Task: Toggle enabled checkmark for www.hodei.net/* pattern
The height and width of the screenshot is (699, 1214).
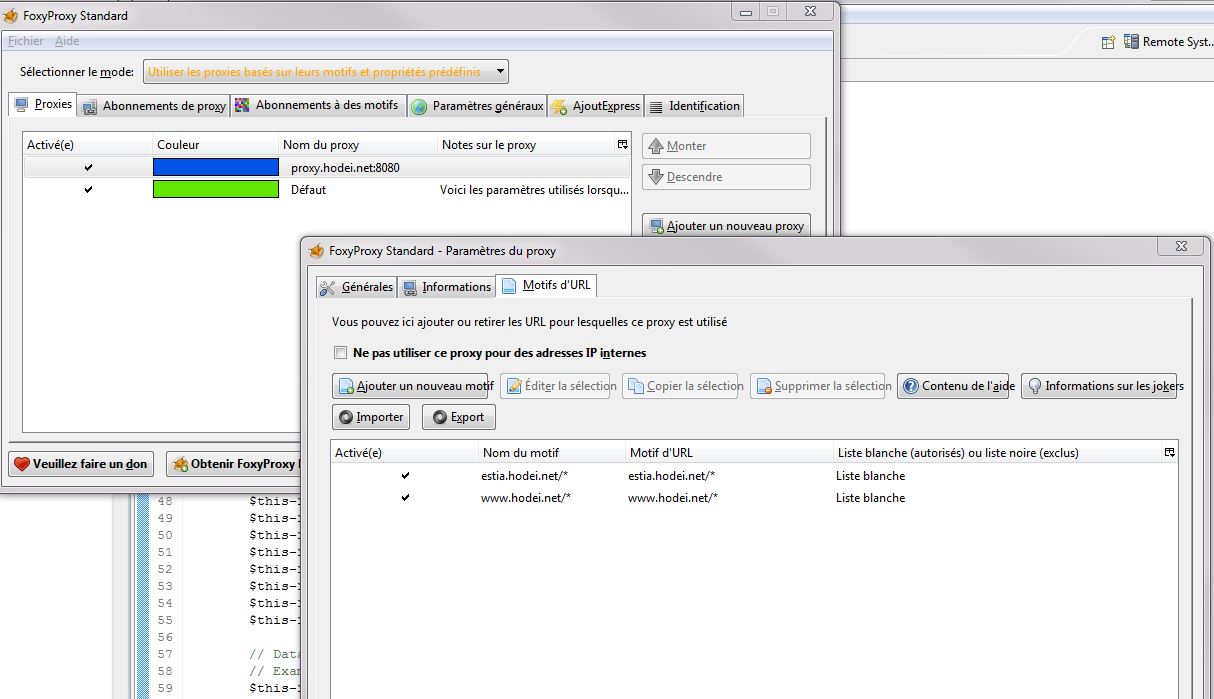Action: pyautogui.click(x=405, y=498)
